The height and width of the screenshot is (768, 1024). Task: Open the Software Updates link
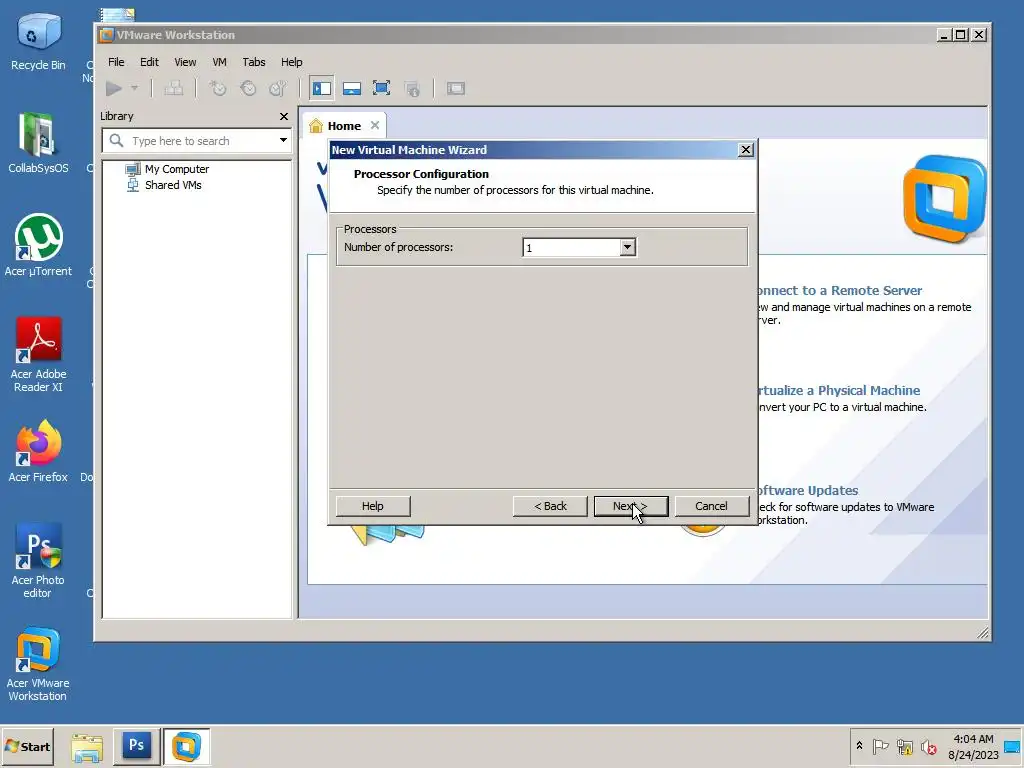(808, 490)
